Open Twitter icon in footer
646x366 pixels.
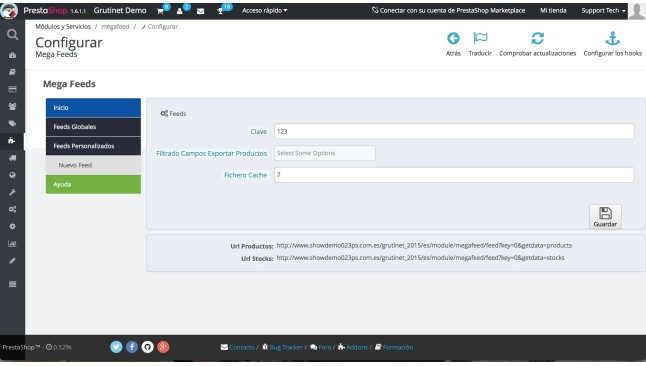click(x=116, y=347)
